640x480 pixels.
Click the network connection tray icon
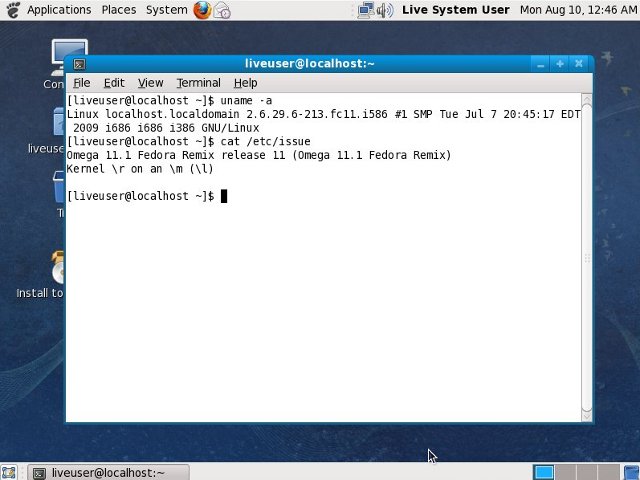click(x=366, y=10)
